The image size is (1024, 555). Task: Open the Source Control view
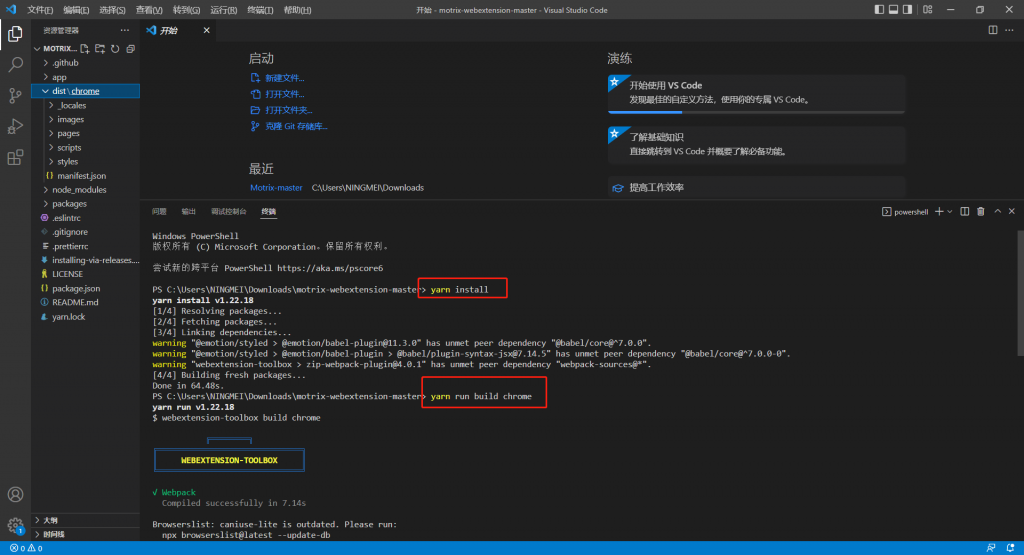point(15,95)
